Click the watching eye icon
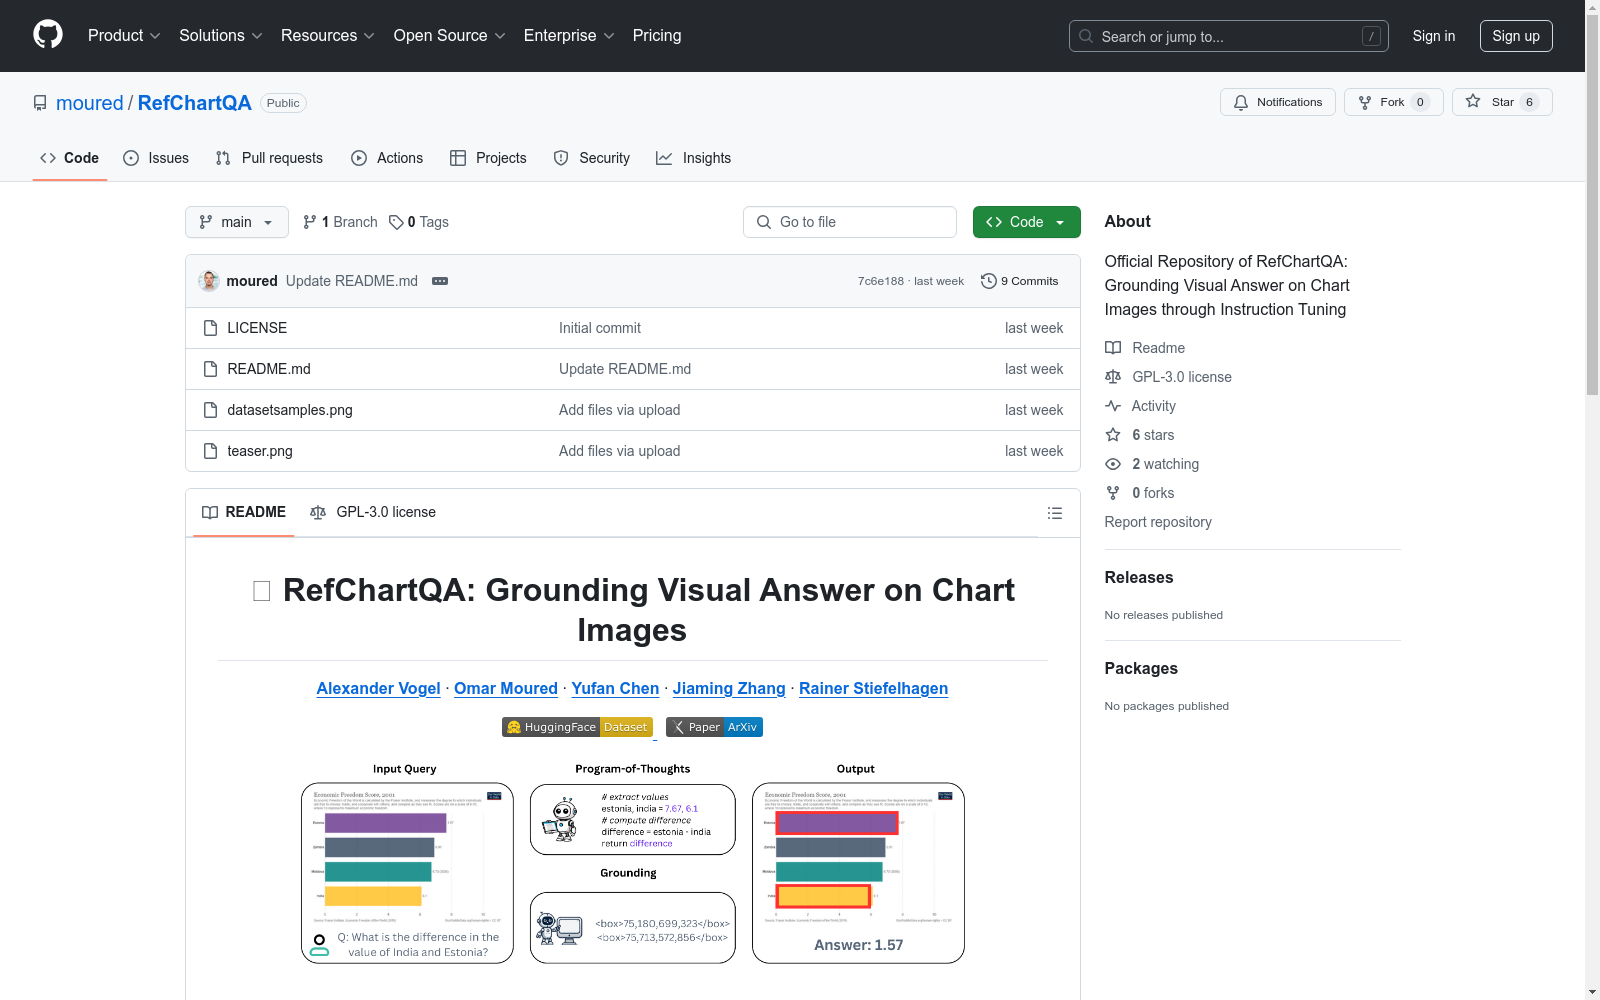The image size is (1600, 1000). tap(1113, 464)
